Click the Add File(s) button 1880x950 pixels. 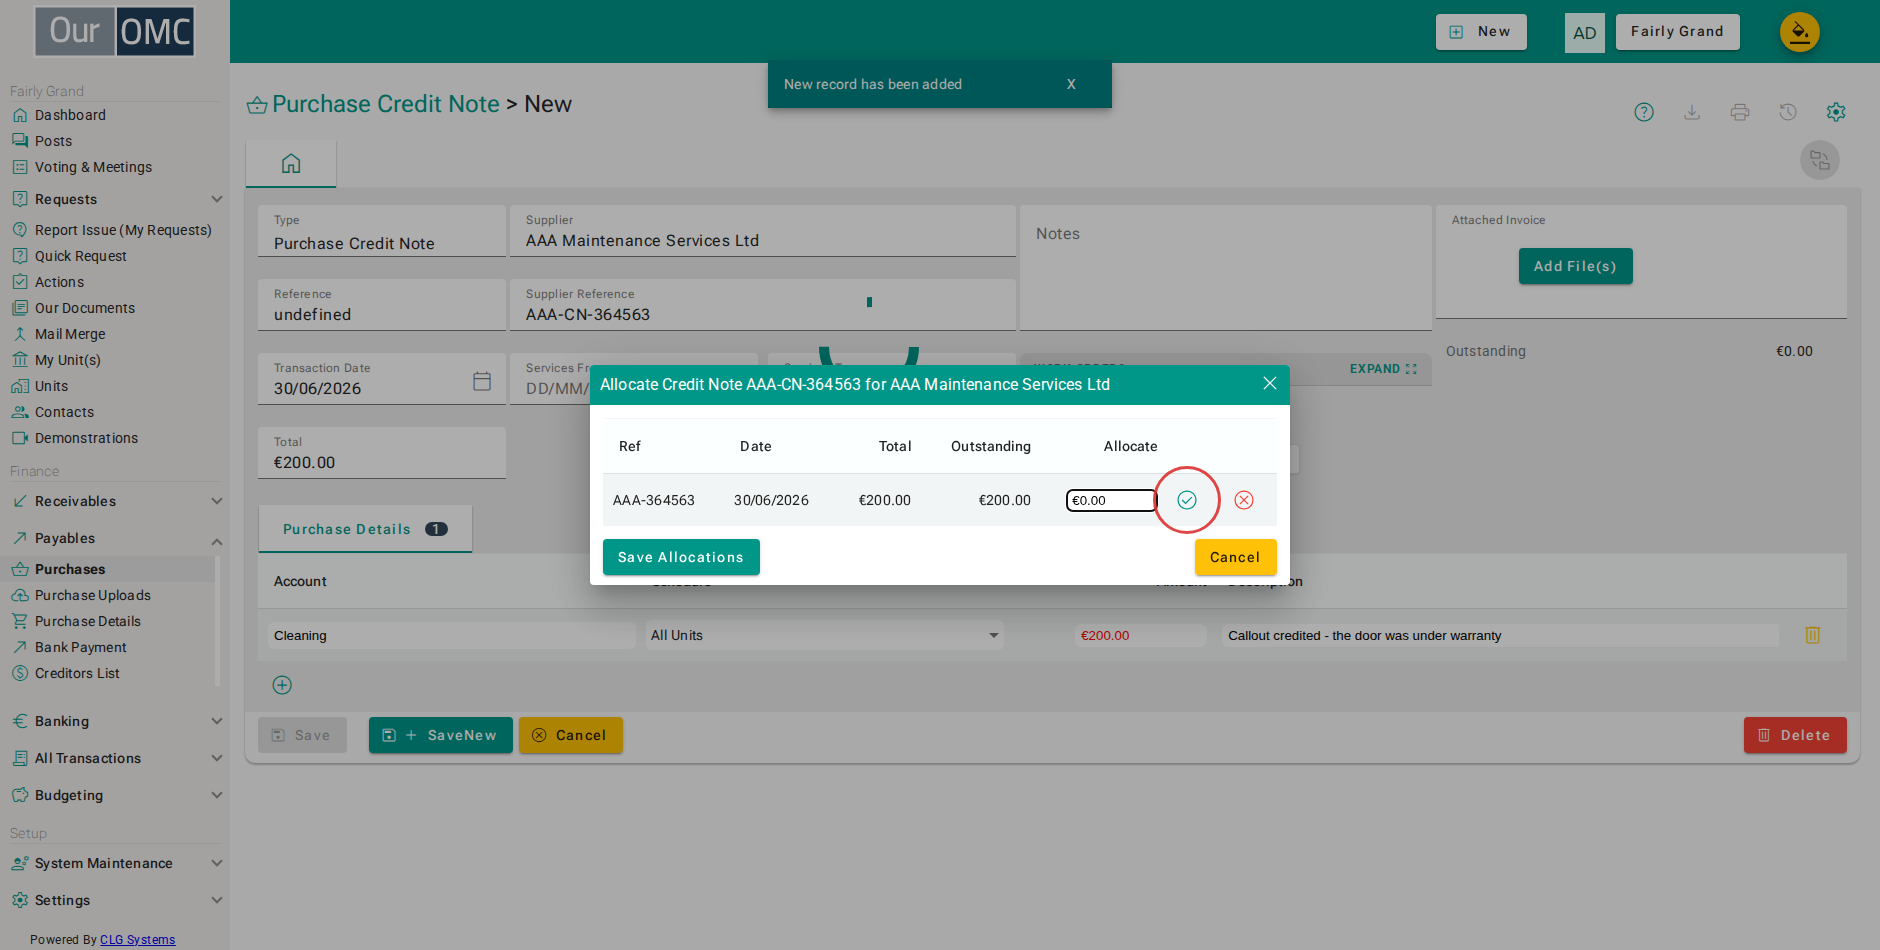[x=1575, y=266]
